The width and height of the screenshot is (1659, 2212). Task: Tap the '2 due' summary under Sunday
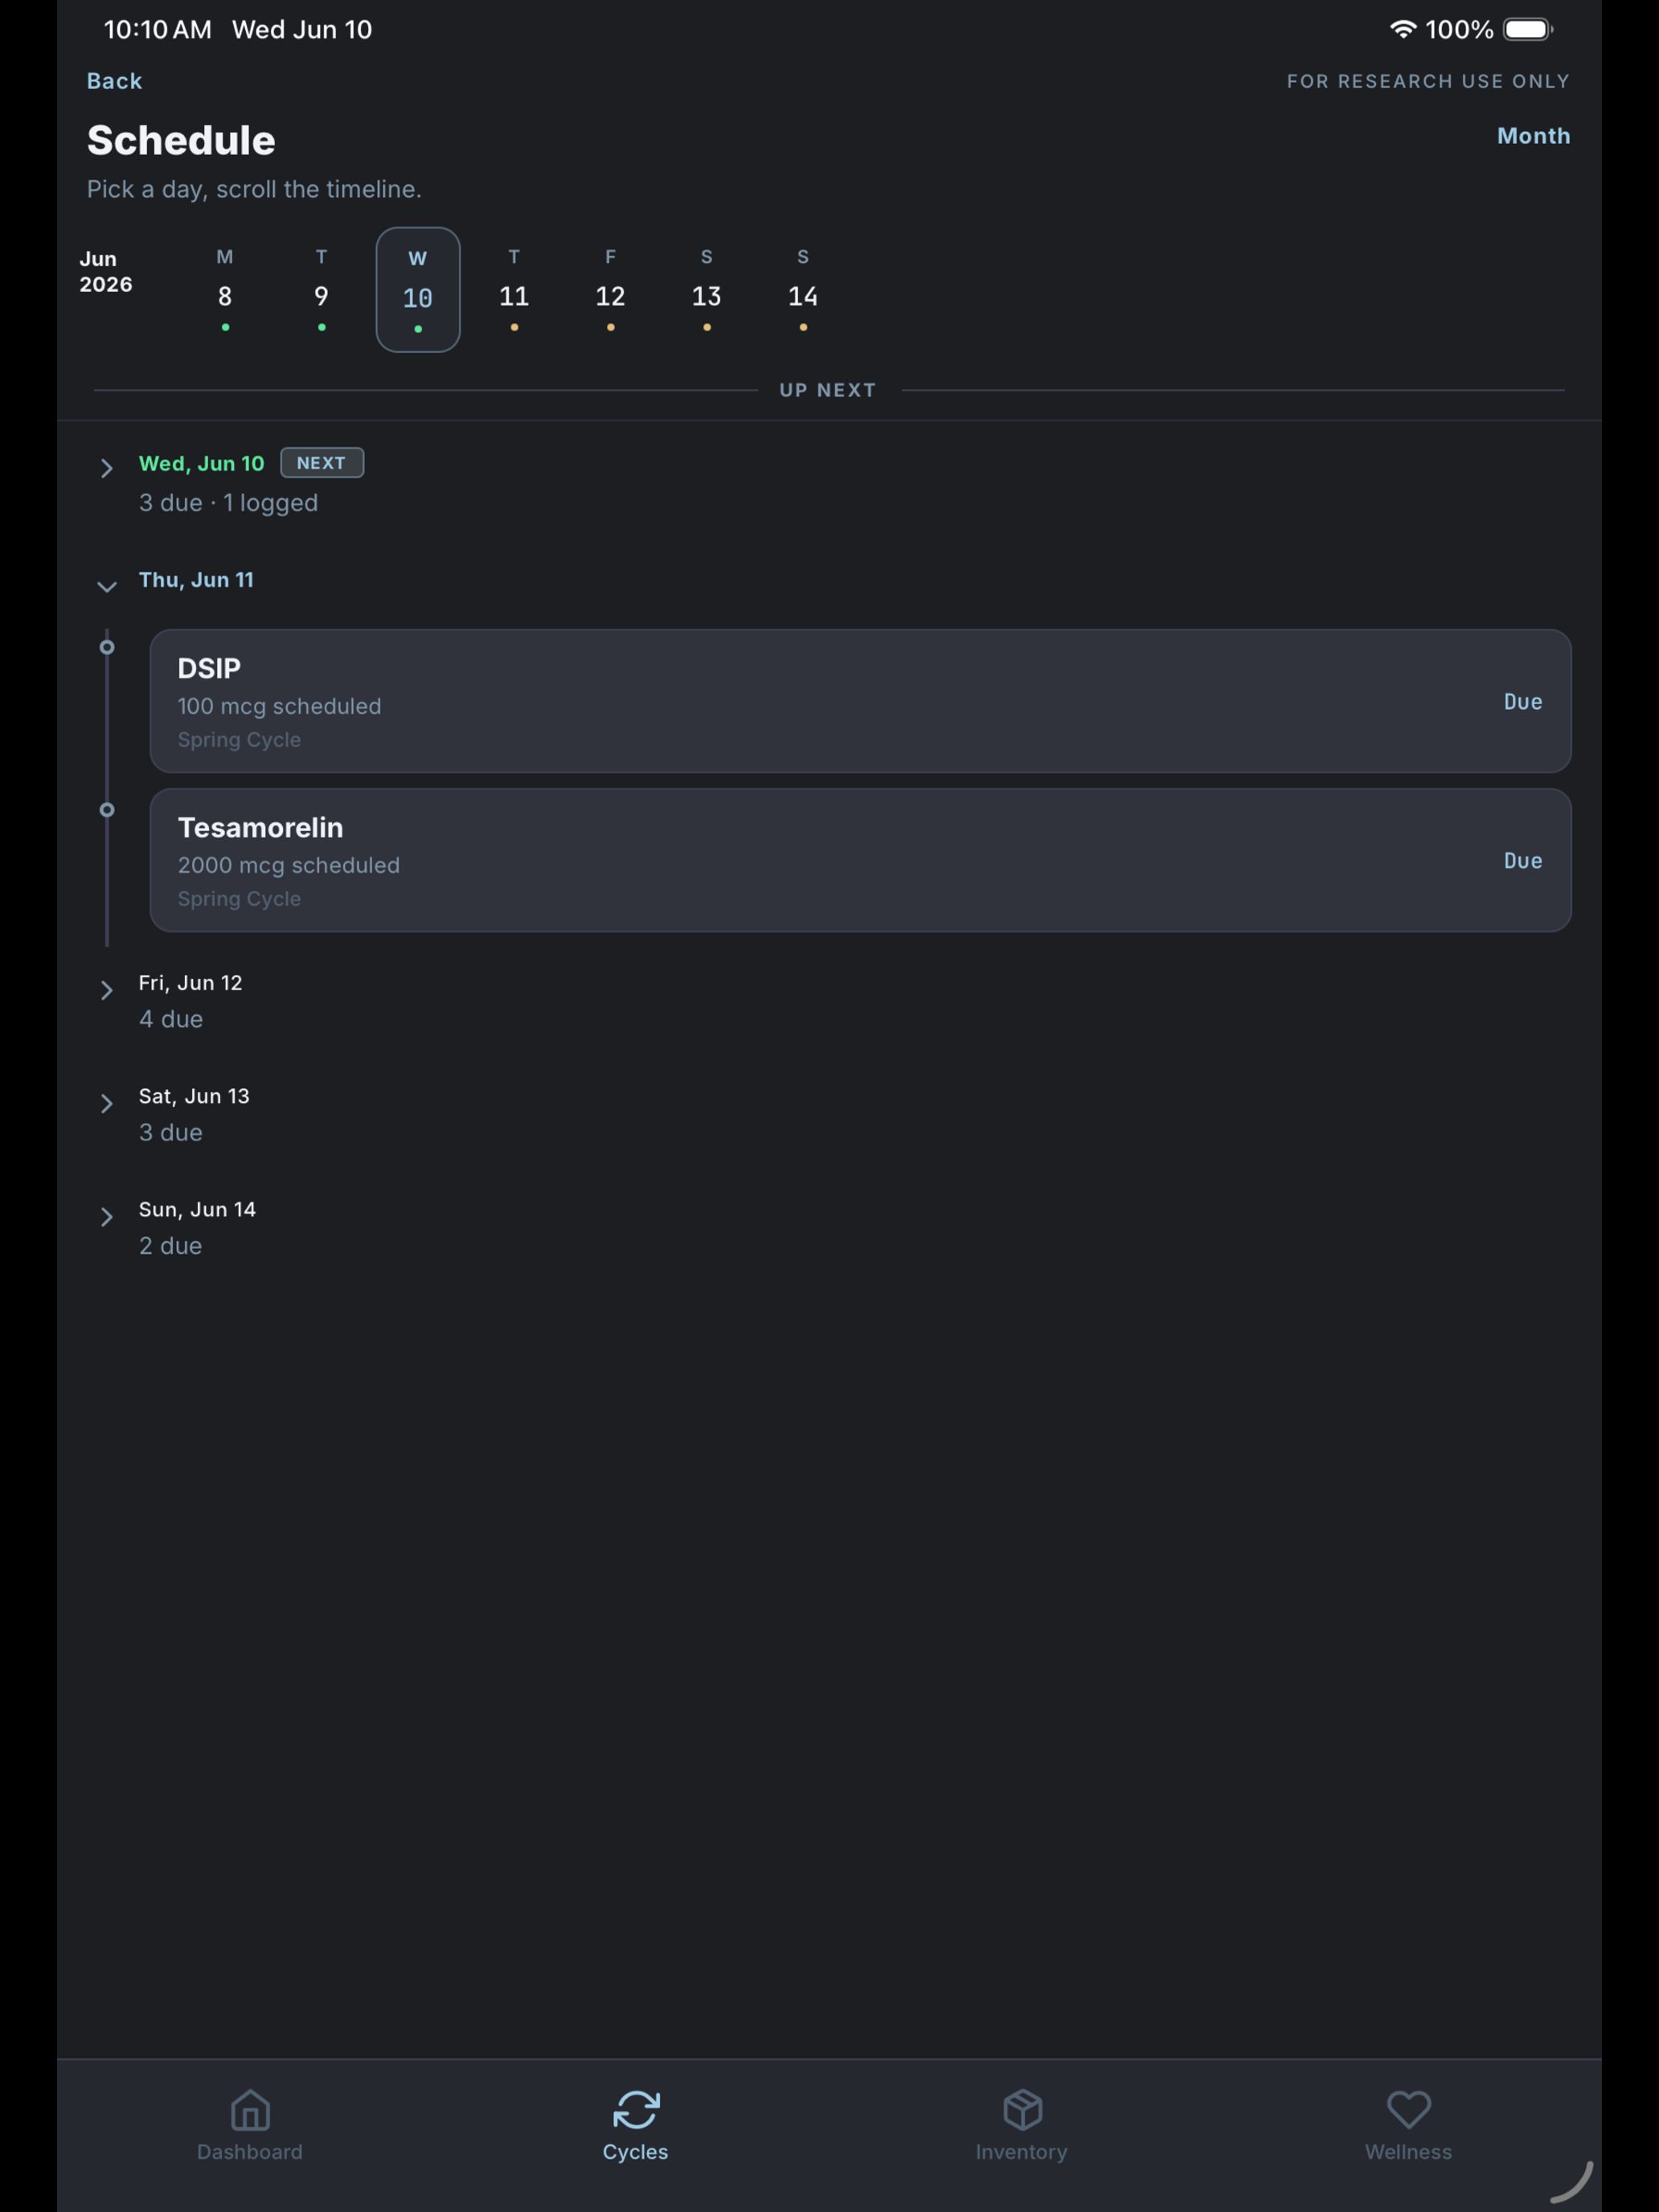[x=171, y=1245]
